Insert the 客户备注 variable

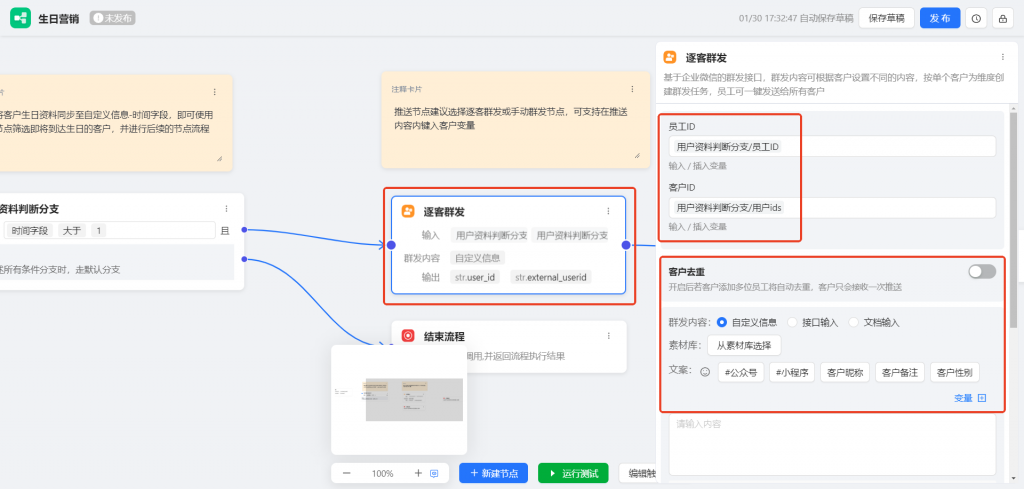click(900, 372)
